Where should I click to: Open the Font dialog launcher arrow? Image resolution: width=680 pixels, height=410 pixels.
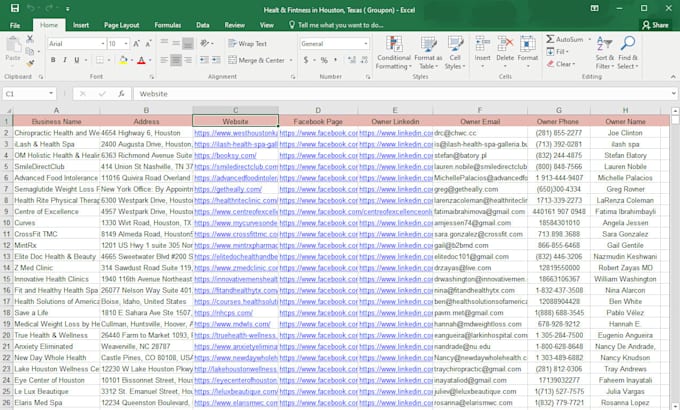[x=152, y=77]
